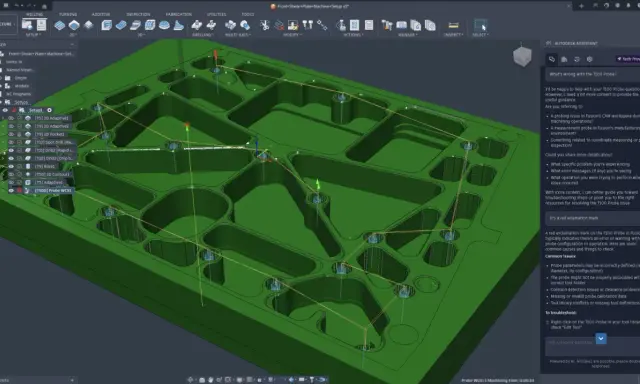Click the third icon in the Actions group
This screenshot has height=384, width=640.
point(369,25)
